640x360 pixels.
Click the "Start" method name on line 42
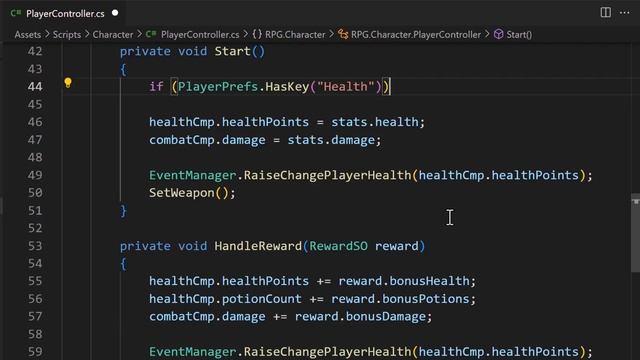click(x=233, y=51)
